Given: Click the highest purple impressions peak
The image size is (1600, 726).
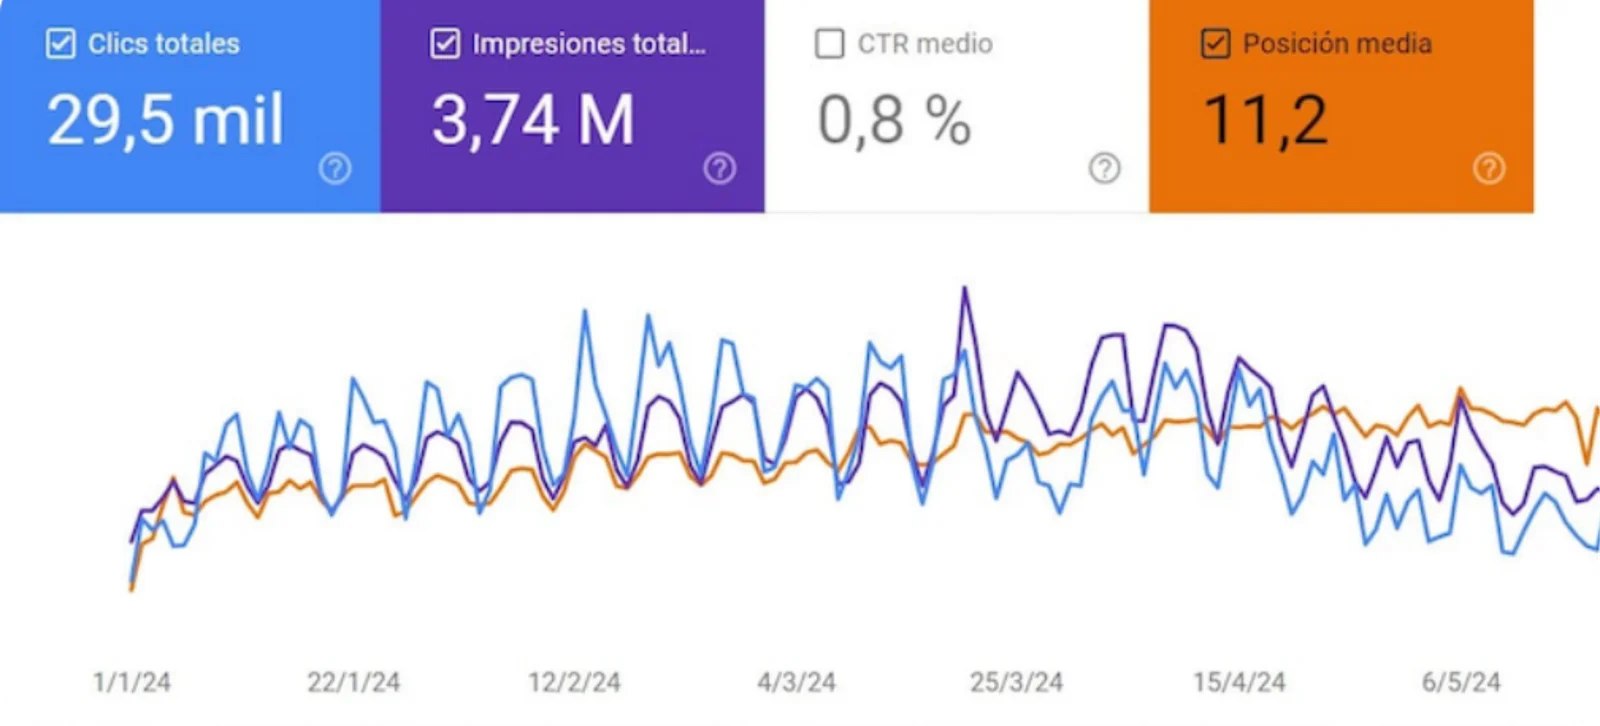Looking at the screenshot, I should click(x=965, y=290).
